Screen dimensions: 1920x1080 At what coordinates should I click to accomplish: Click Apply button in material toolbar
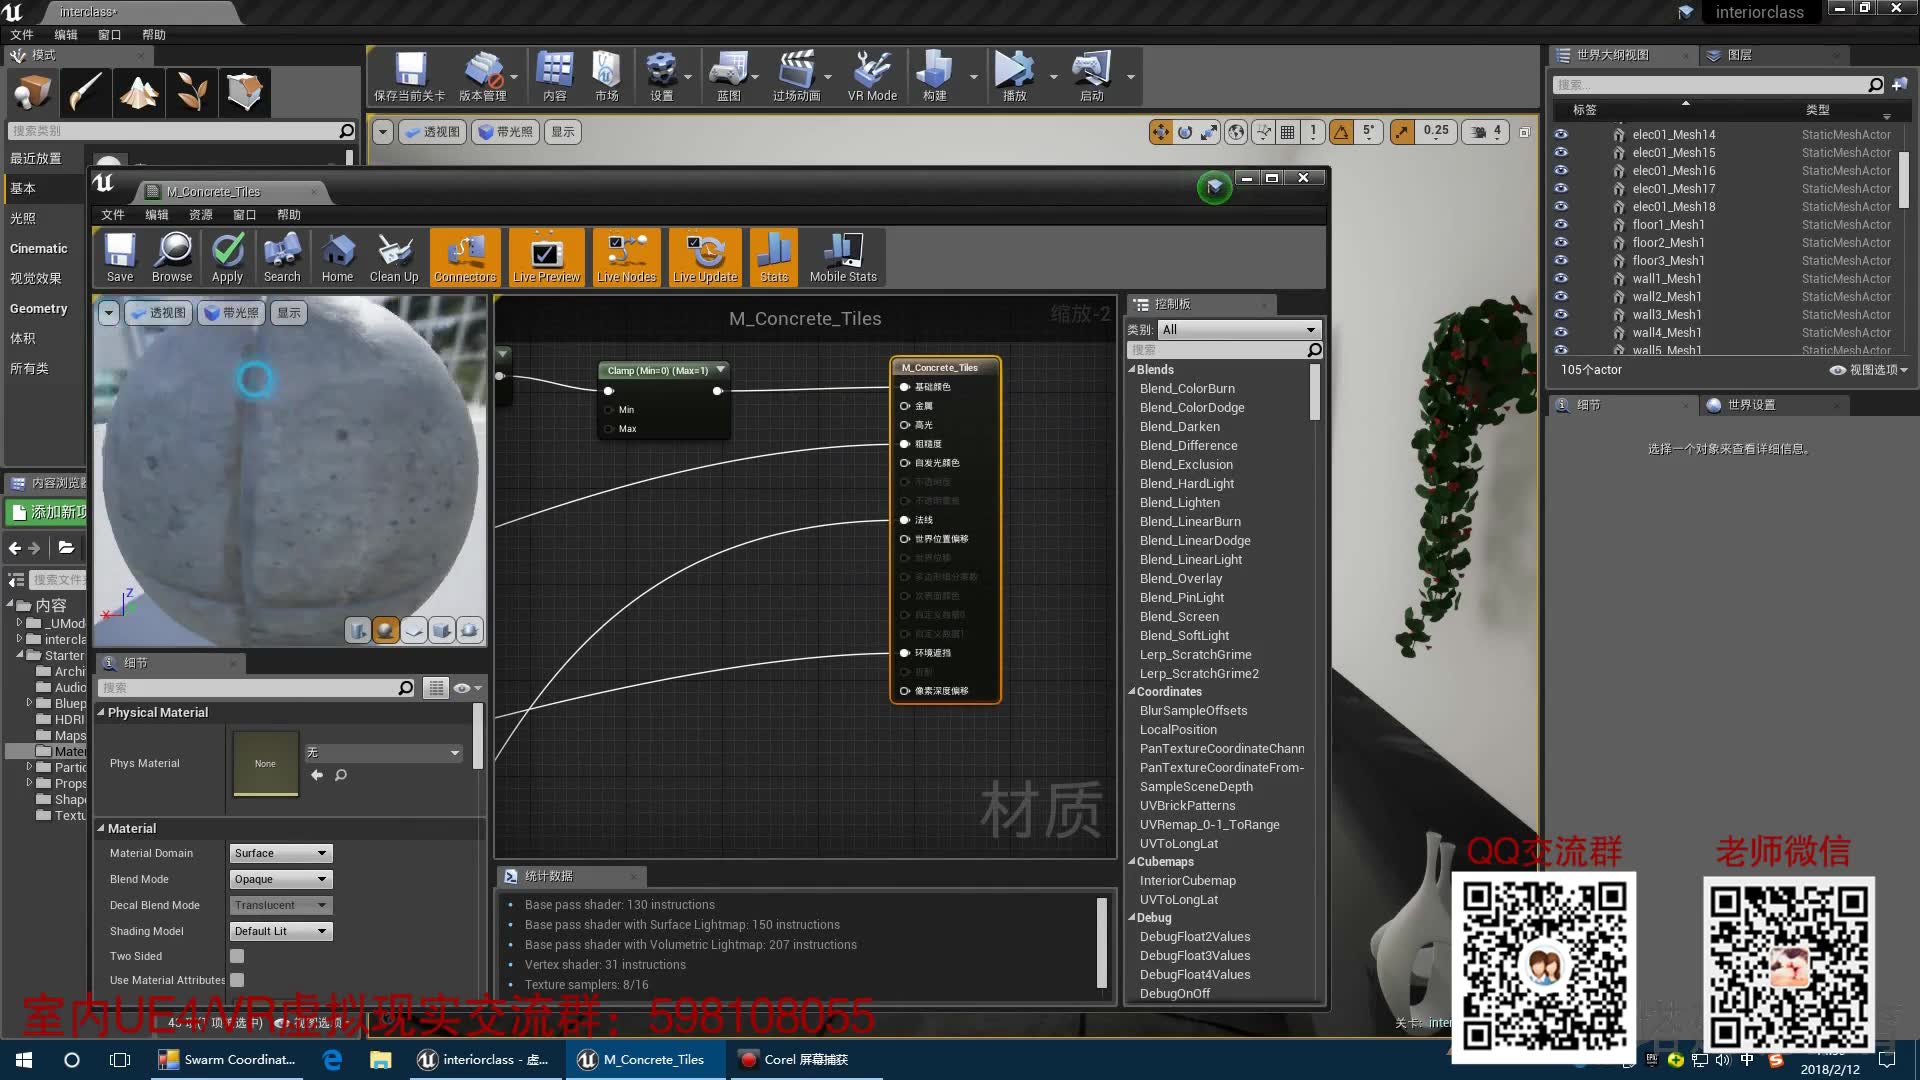pyautogui.click(x=225, y=257)
